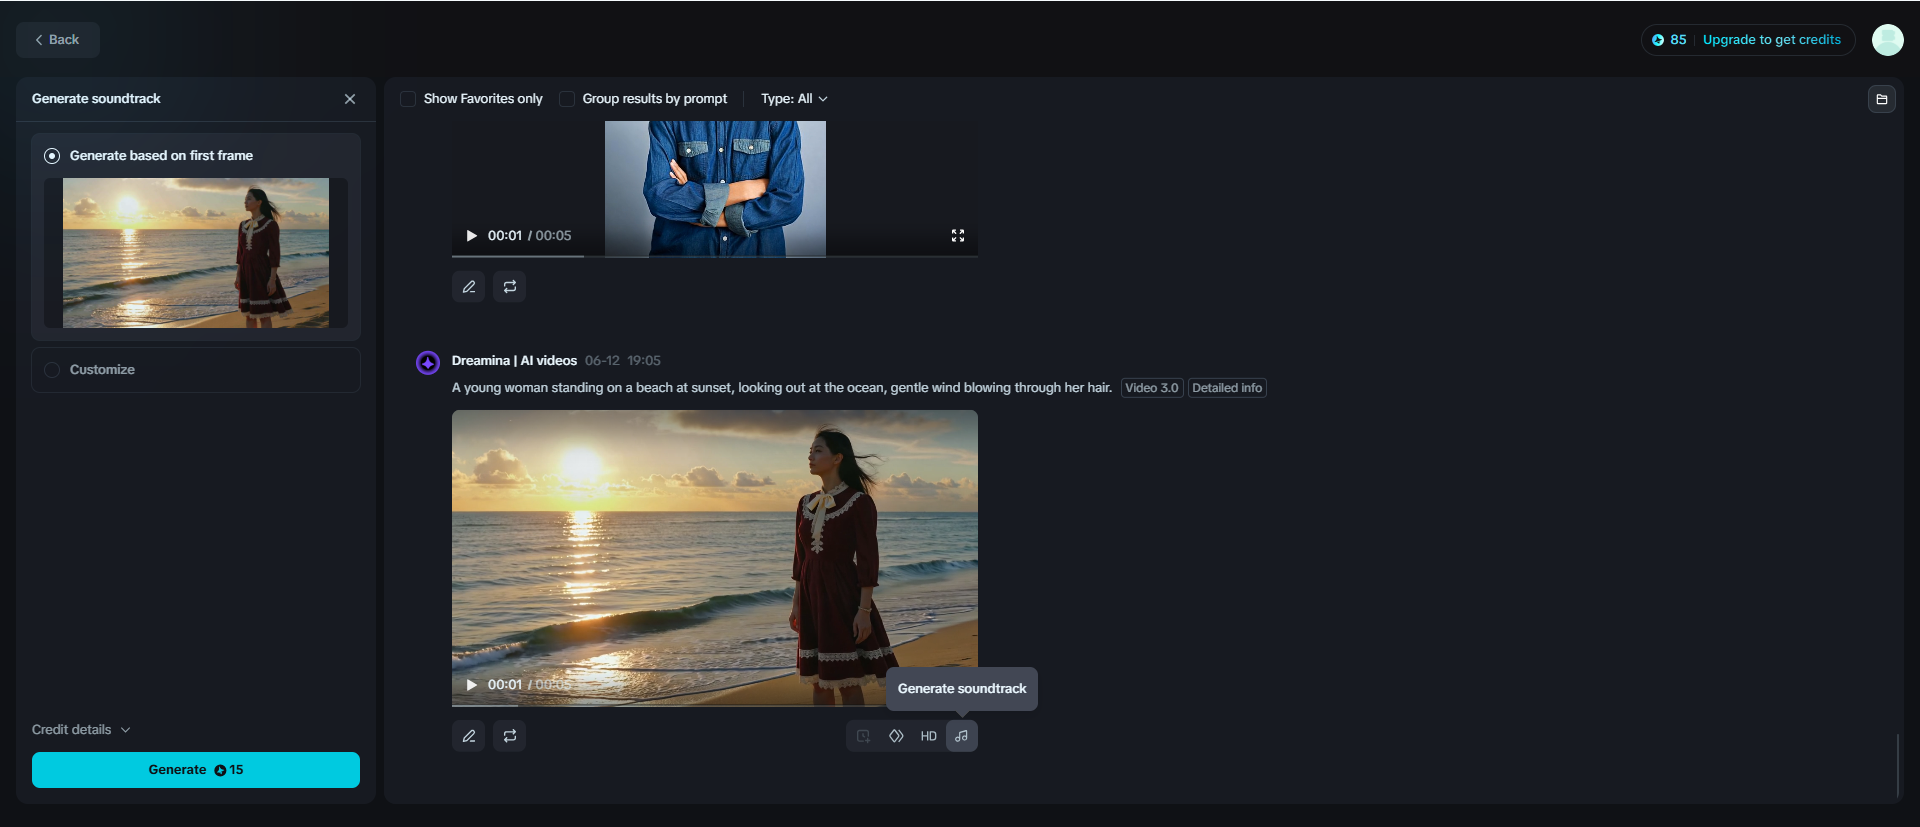The image size is (1920, 827).
Task: Click the upscale icon left of interpolation
Action: click(x=863, y=736)
